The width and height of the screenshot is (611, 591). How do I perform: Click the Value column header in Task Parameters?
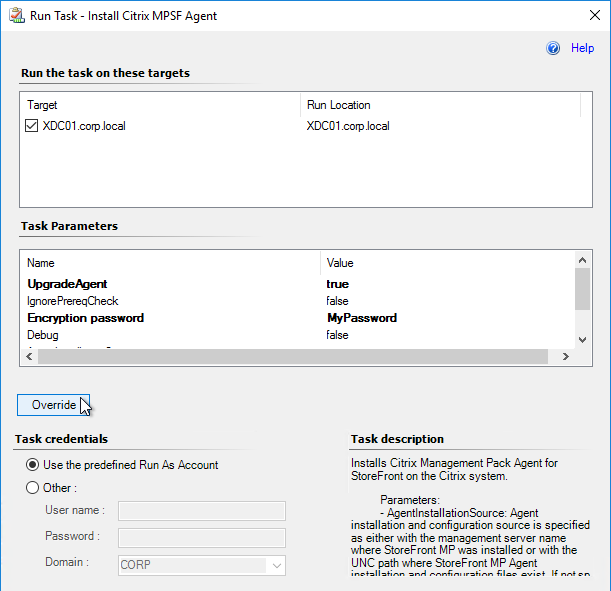tap(447, 263)
